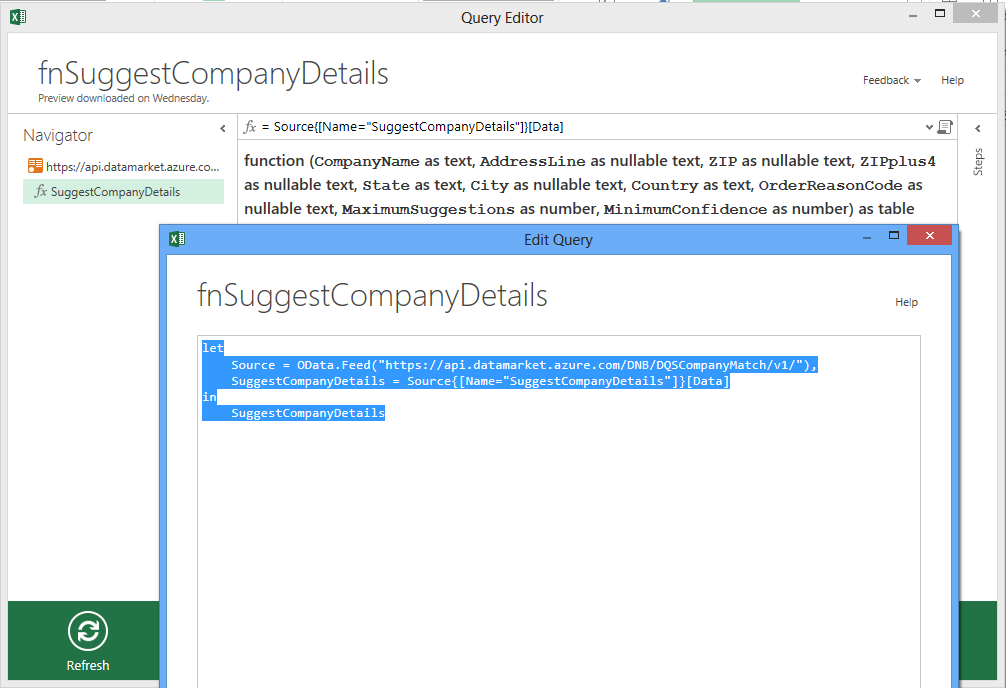Close the Edit Query dialog
Screen dimensions: 1006x688
tap(930, 236)
